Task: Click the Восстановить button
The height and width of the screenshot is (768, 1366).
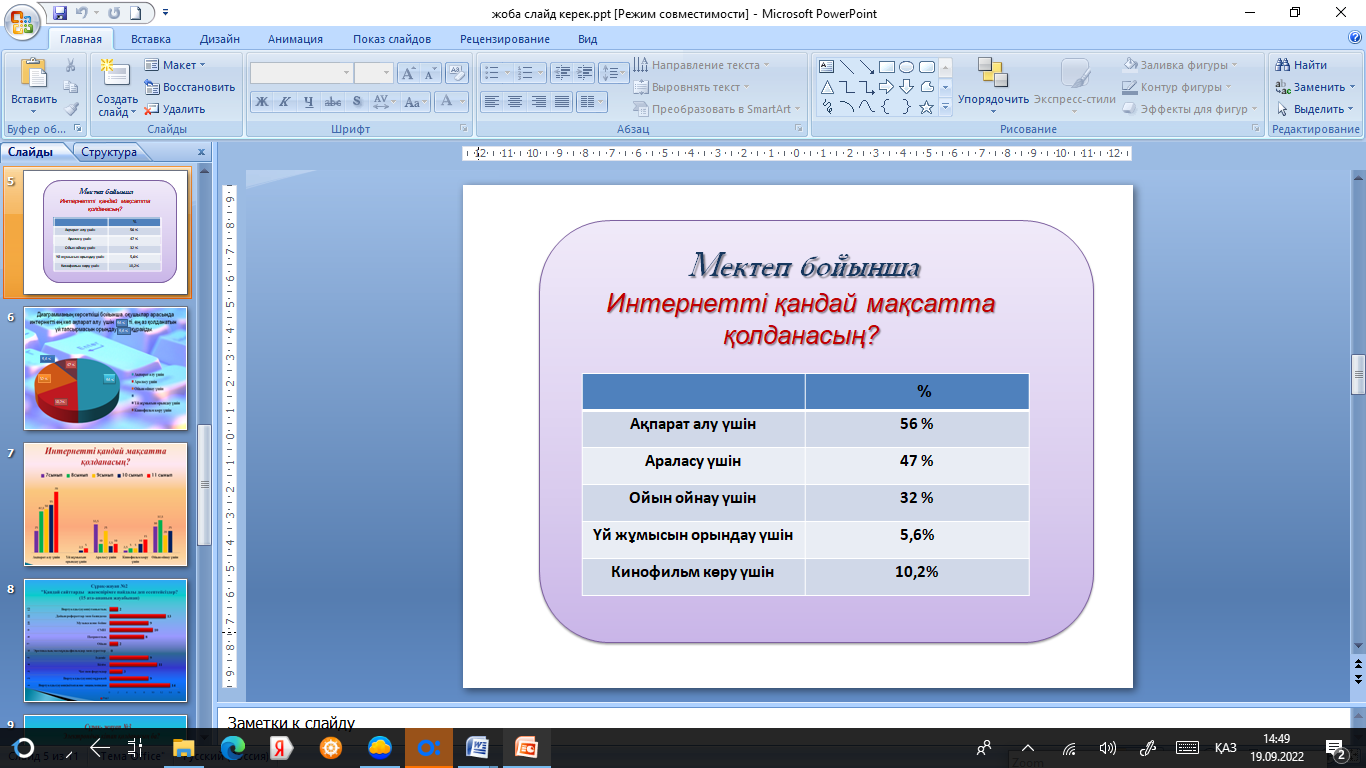Action: [190, 87]
